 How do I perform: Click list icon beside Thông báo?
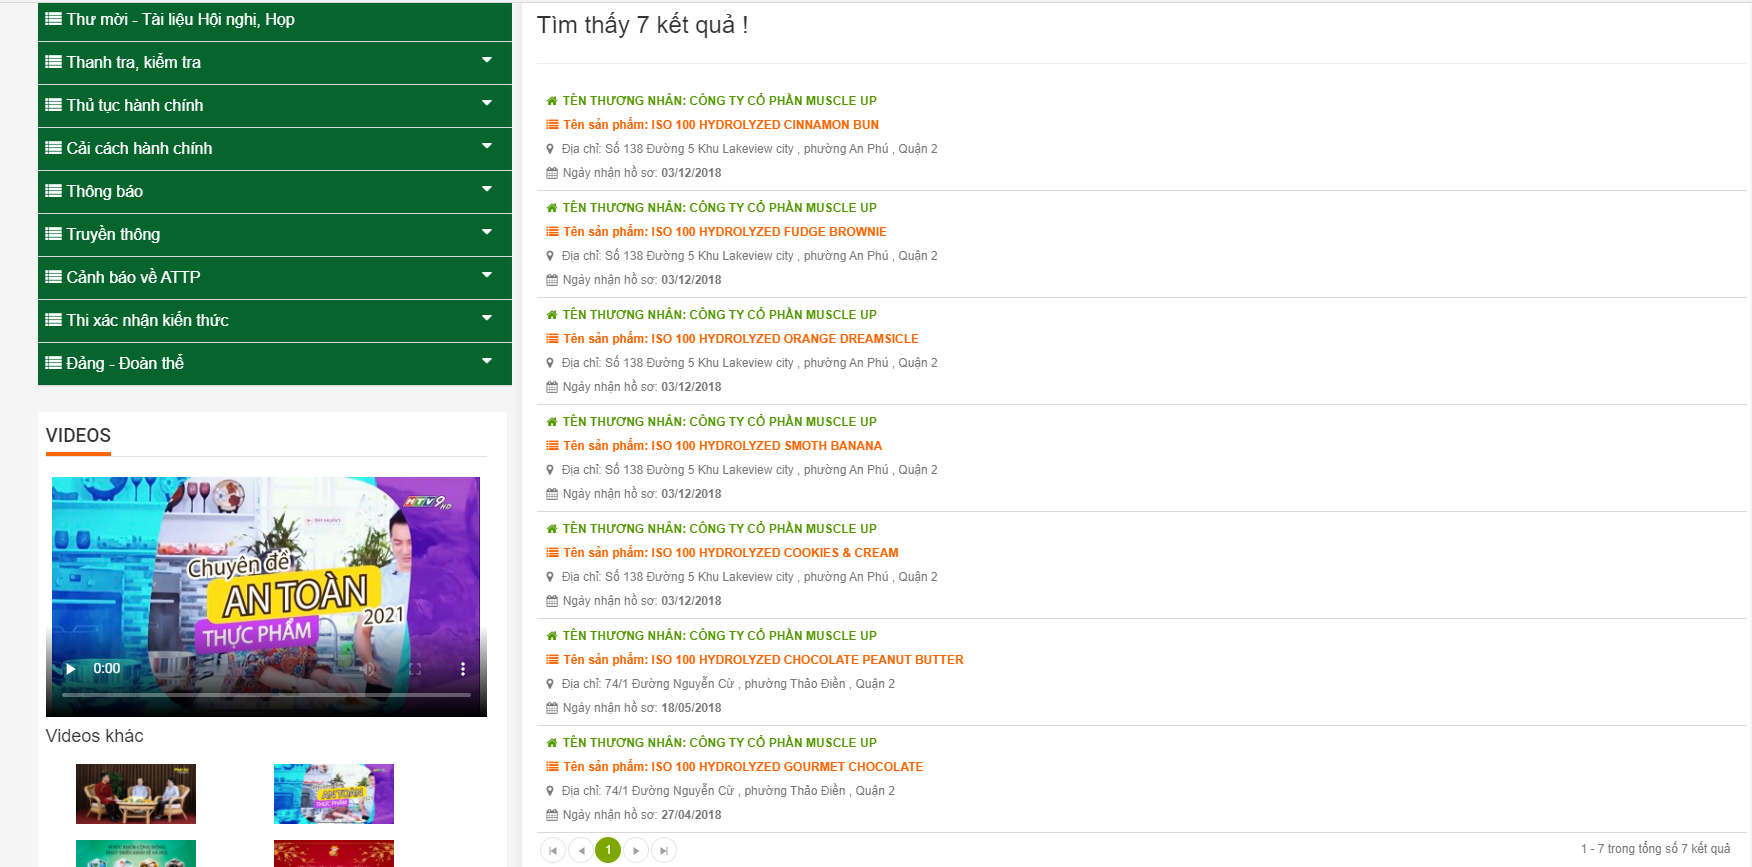(x=54, y=191)
